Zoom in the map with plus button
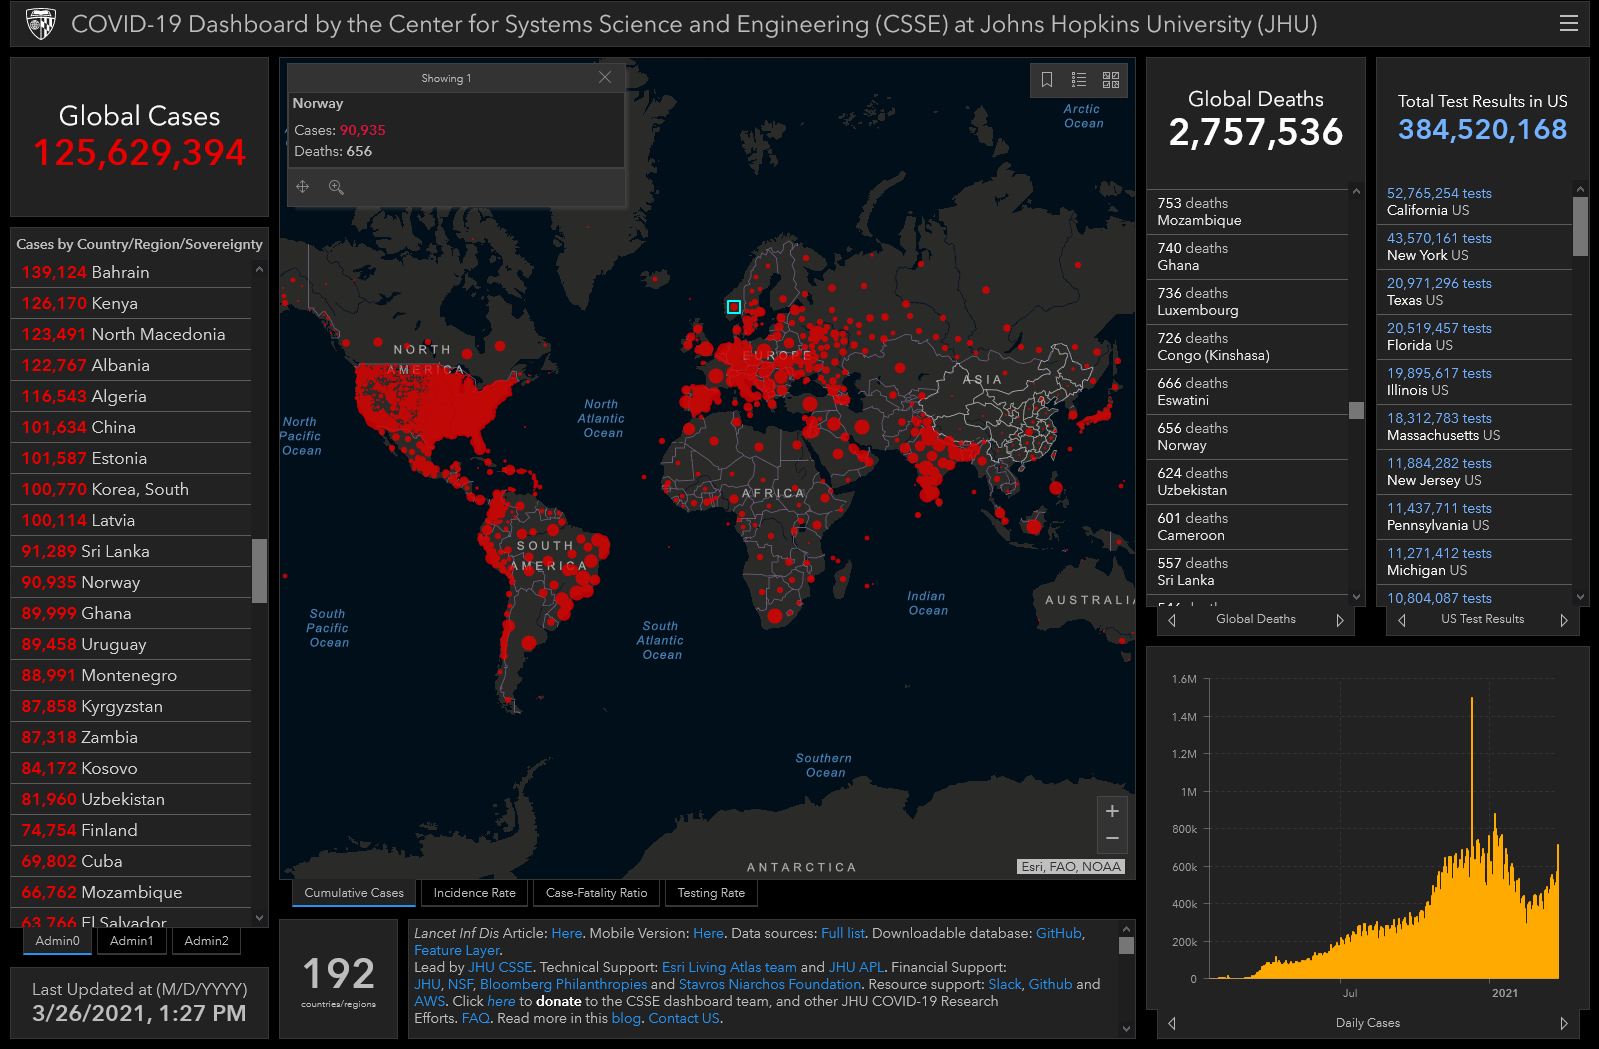Viewport: 1599px width, 1049px height. pyautogui.click(x=1112, y=811)
